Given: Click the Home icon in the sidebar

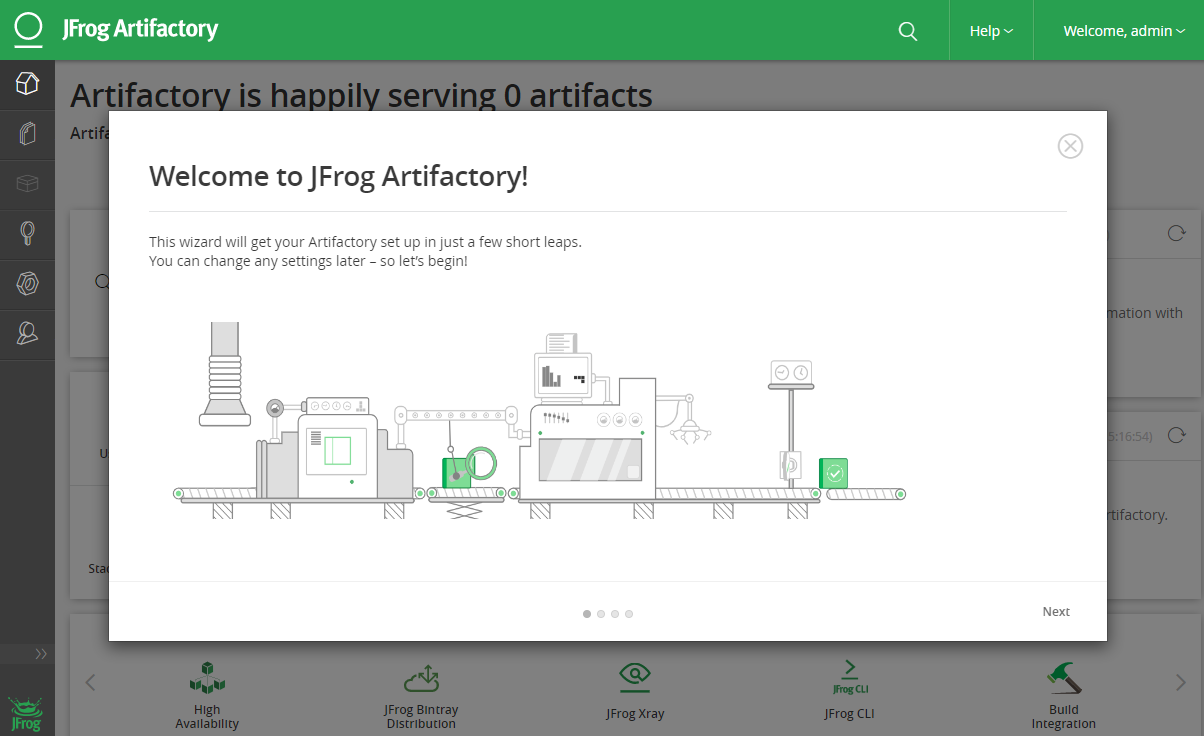Looking at the screenshot, I should (x=27, y=84).
